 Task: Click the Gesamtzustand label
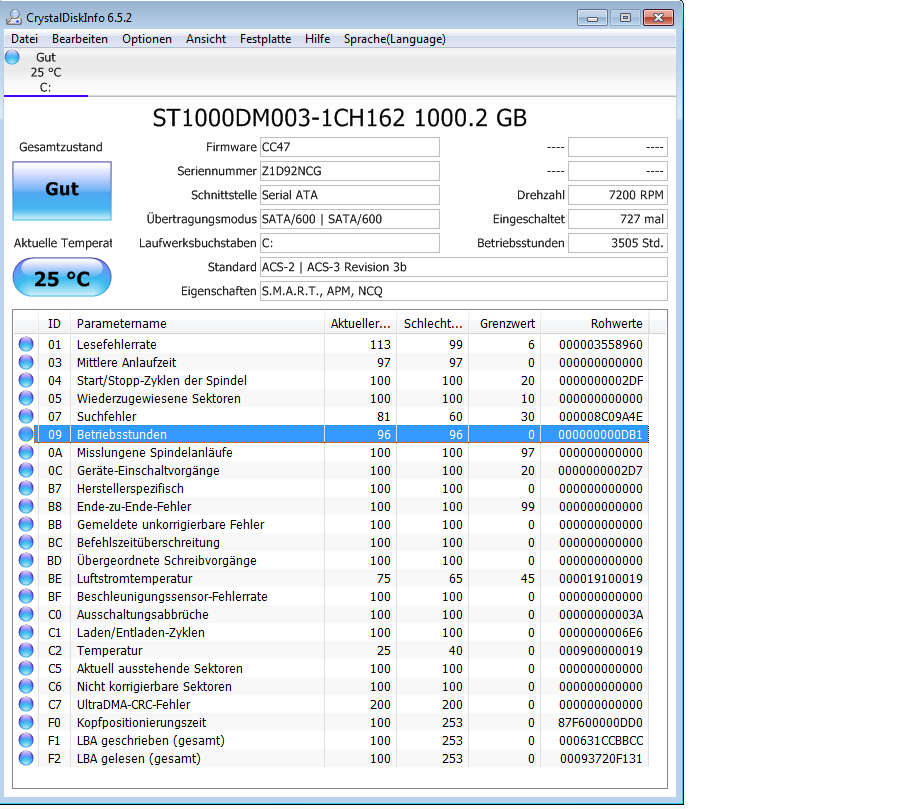tap(61, 147)
